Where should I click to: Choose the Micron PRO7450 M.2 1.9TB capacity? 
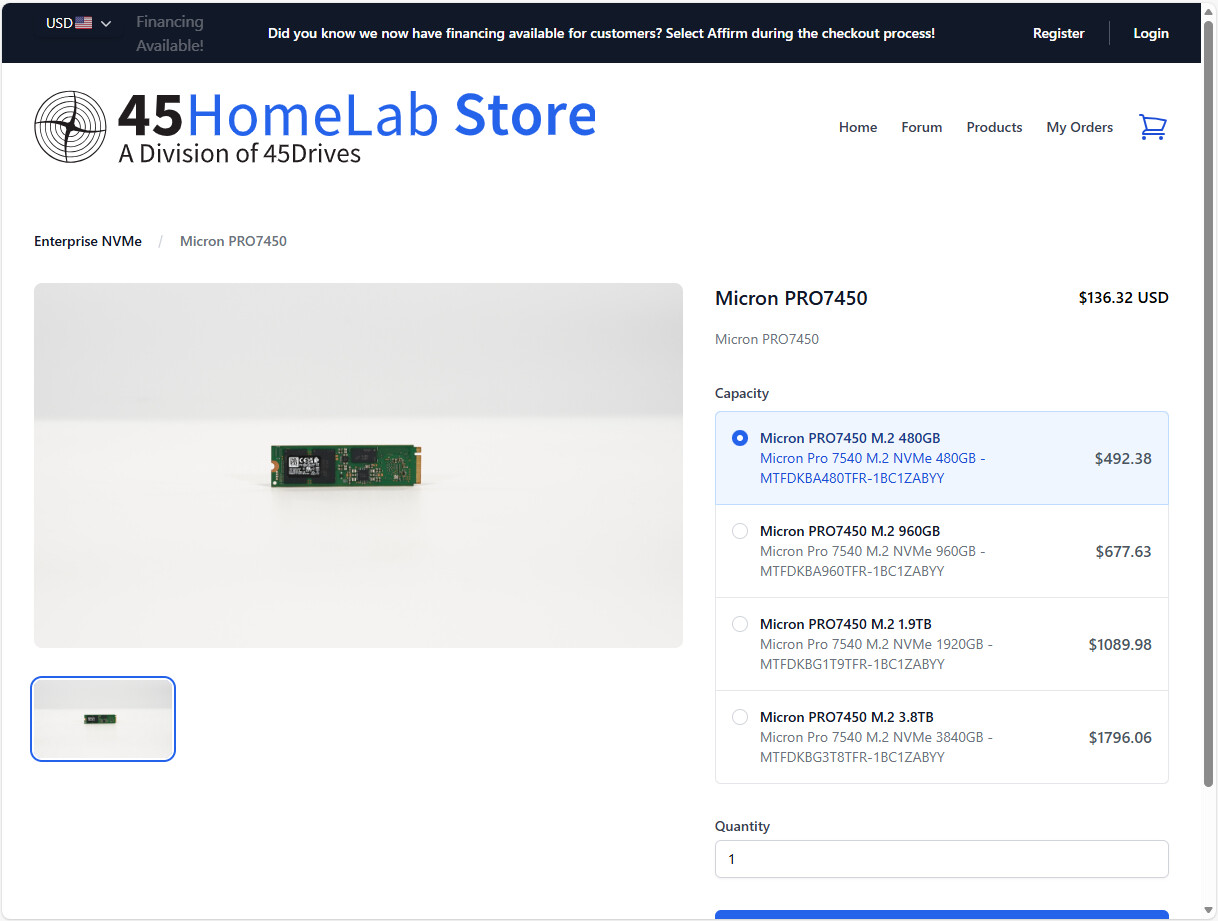(x=740, y=624)
